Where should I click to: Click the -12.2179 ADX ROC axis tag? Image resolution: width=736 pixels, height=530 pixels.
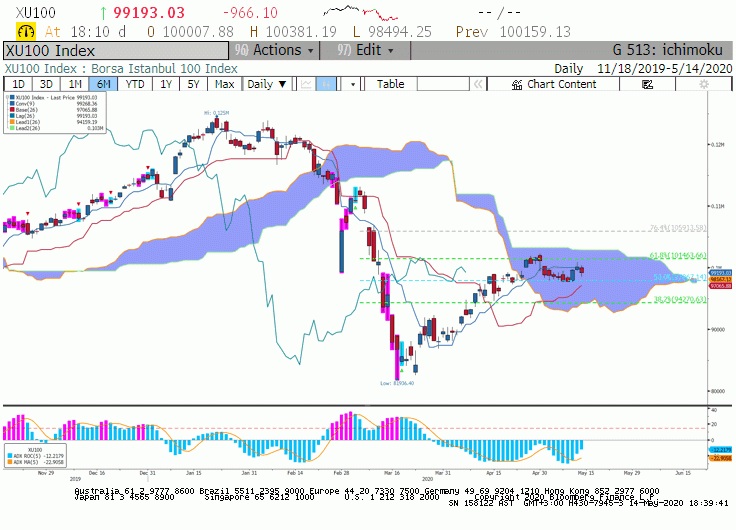721,450
